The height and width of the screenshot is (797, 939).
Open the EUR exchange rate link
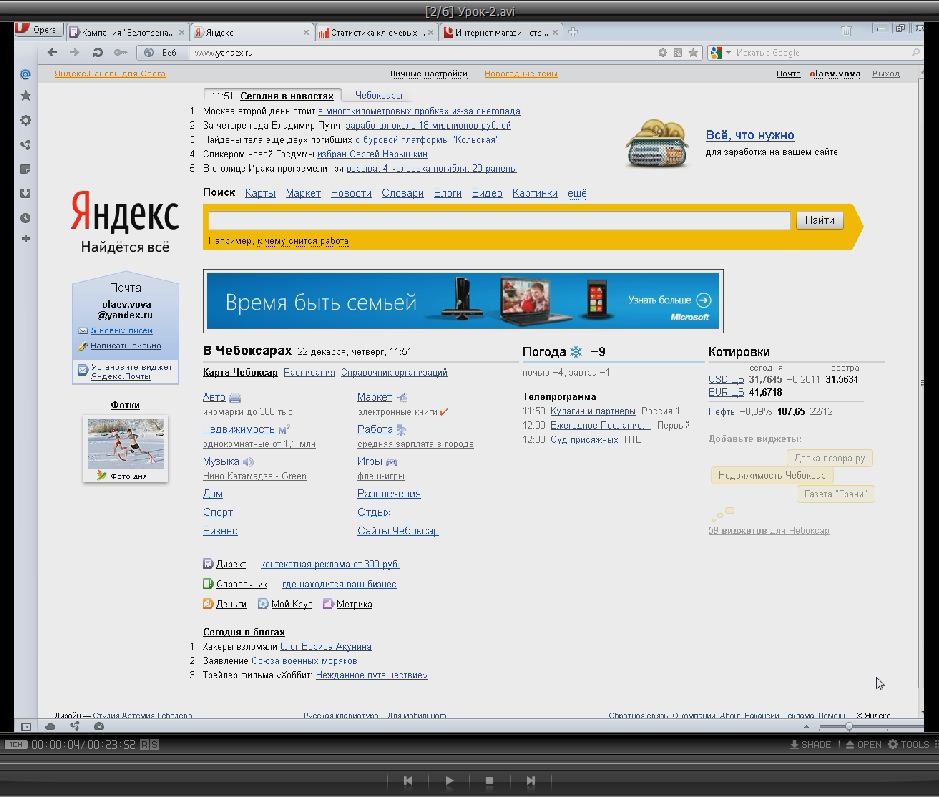[726, 393]
